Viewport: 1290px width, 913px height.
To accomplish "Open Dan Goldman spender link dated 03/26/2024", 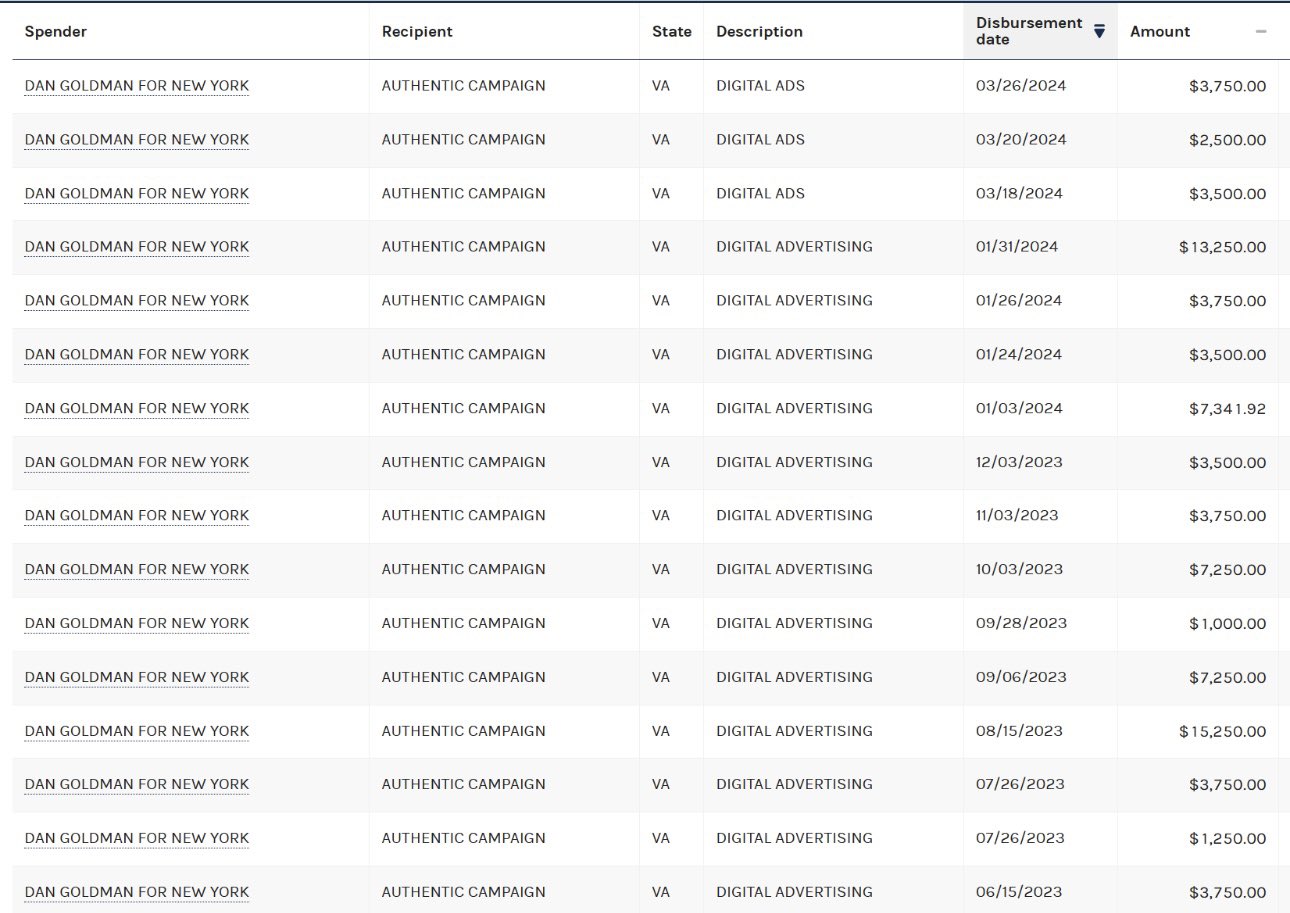I will pos(137,86).
